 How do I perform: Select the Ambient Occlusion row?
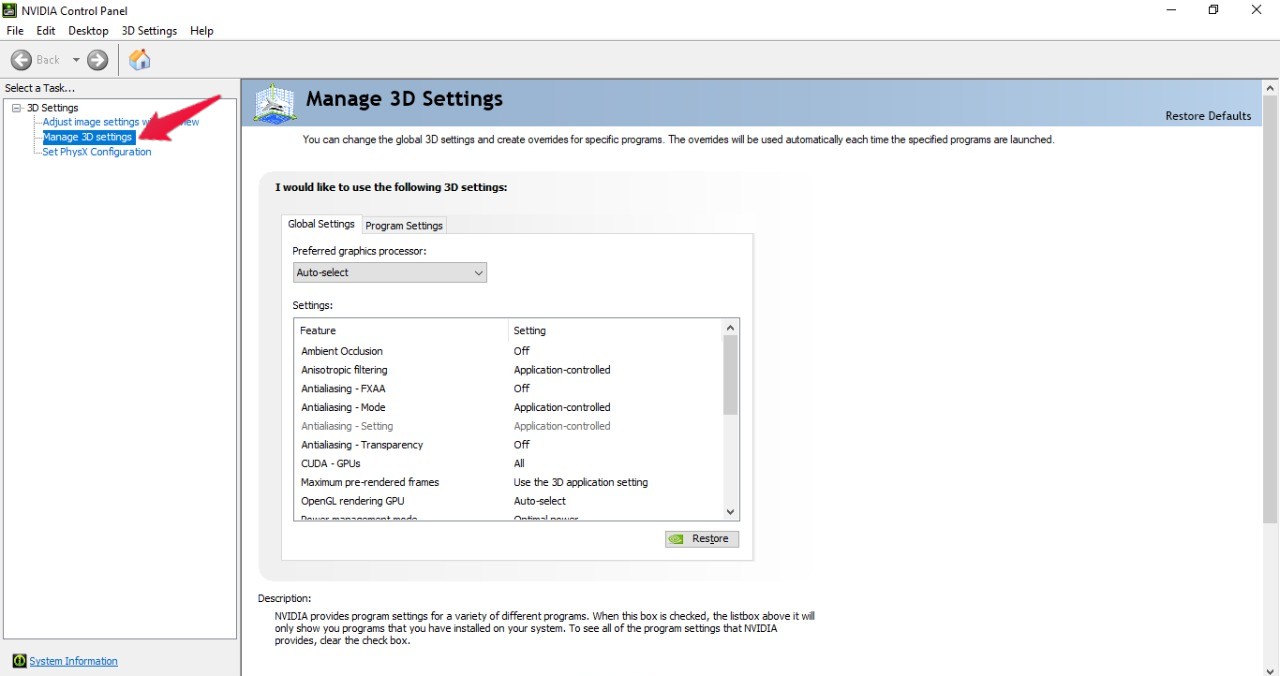(508, 351)
